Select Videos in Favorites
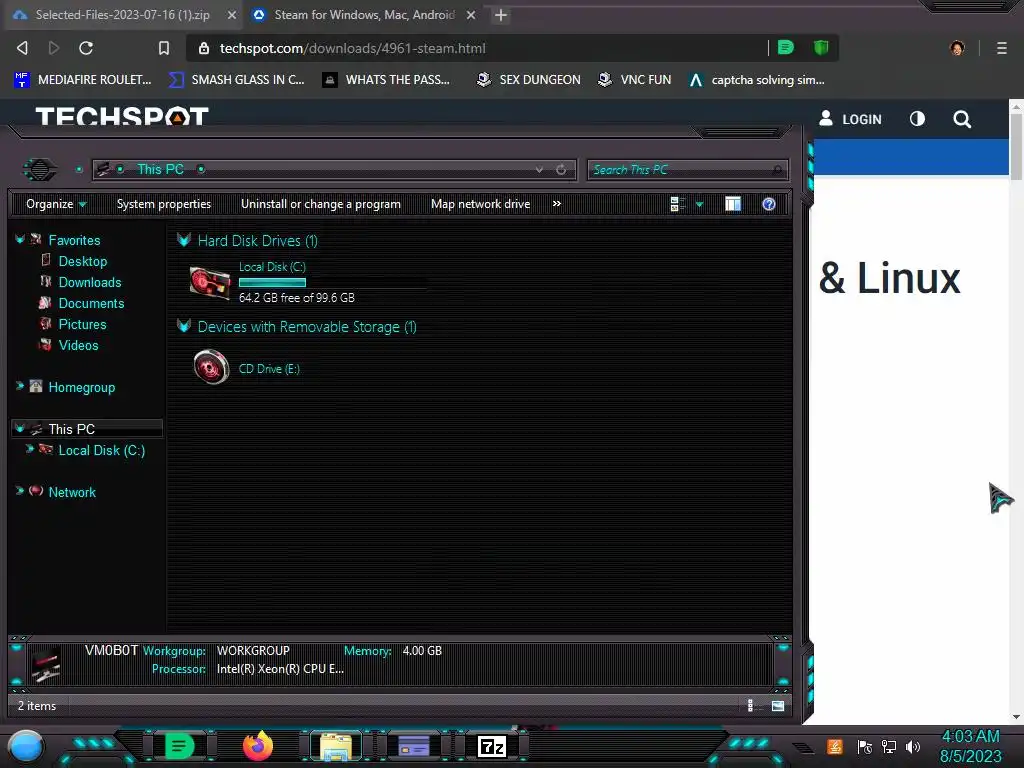 (x=78, y=345)
